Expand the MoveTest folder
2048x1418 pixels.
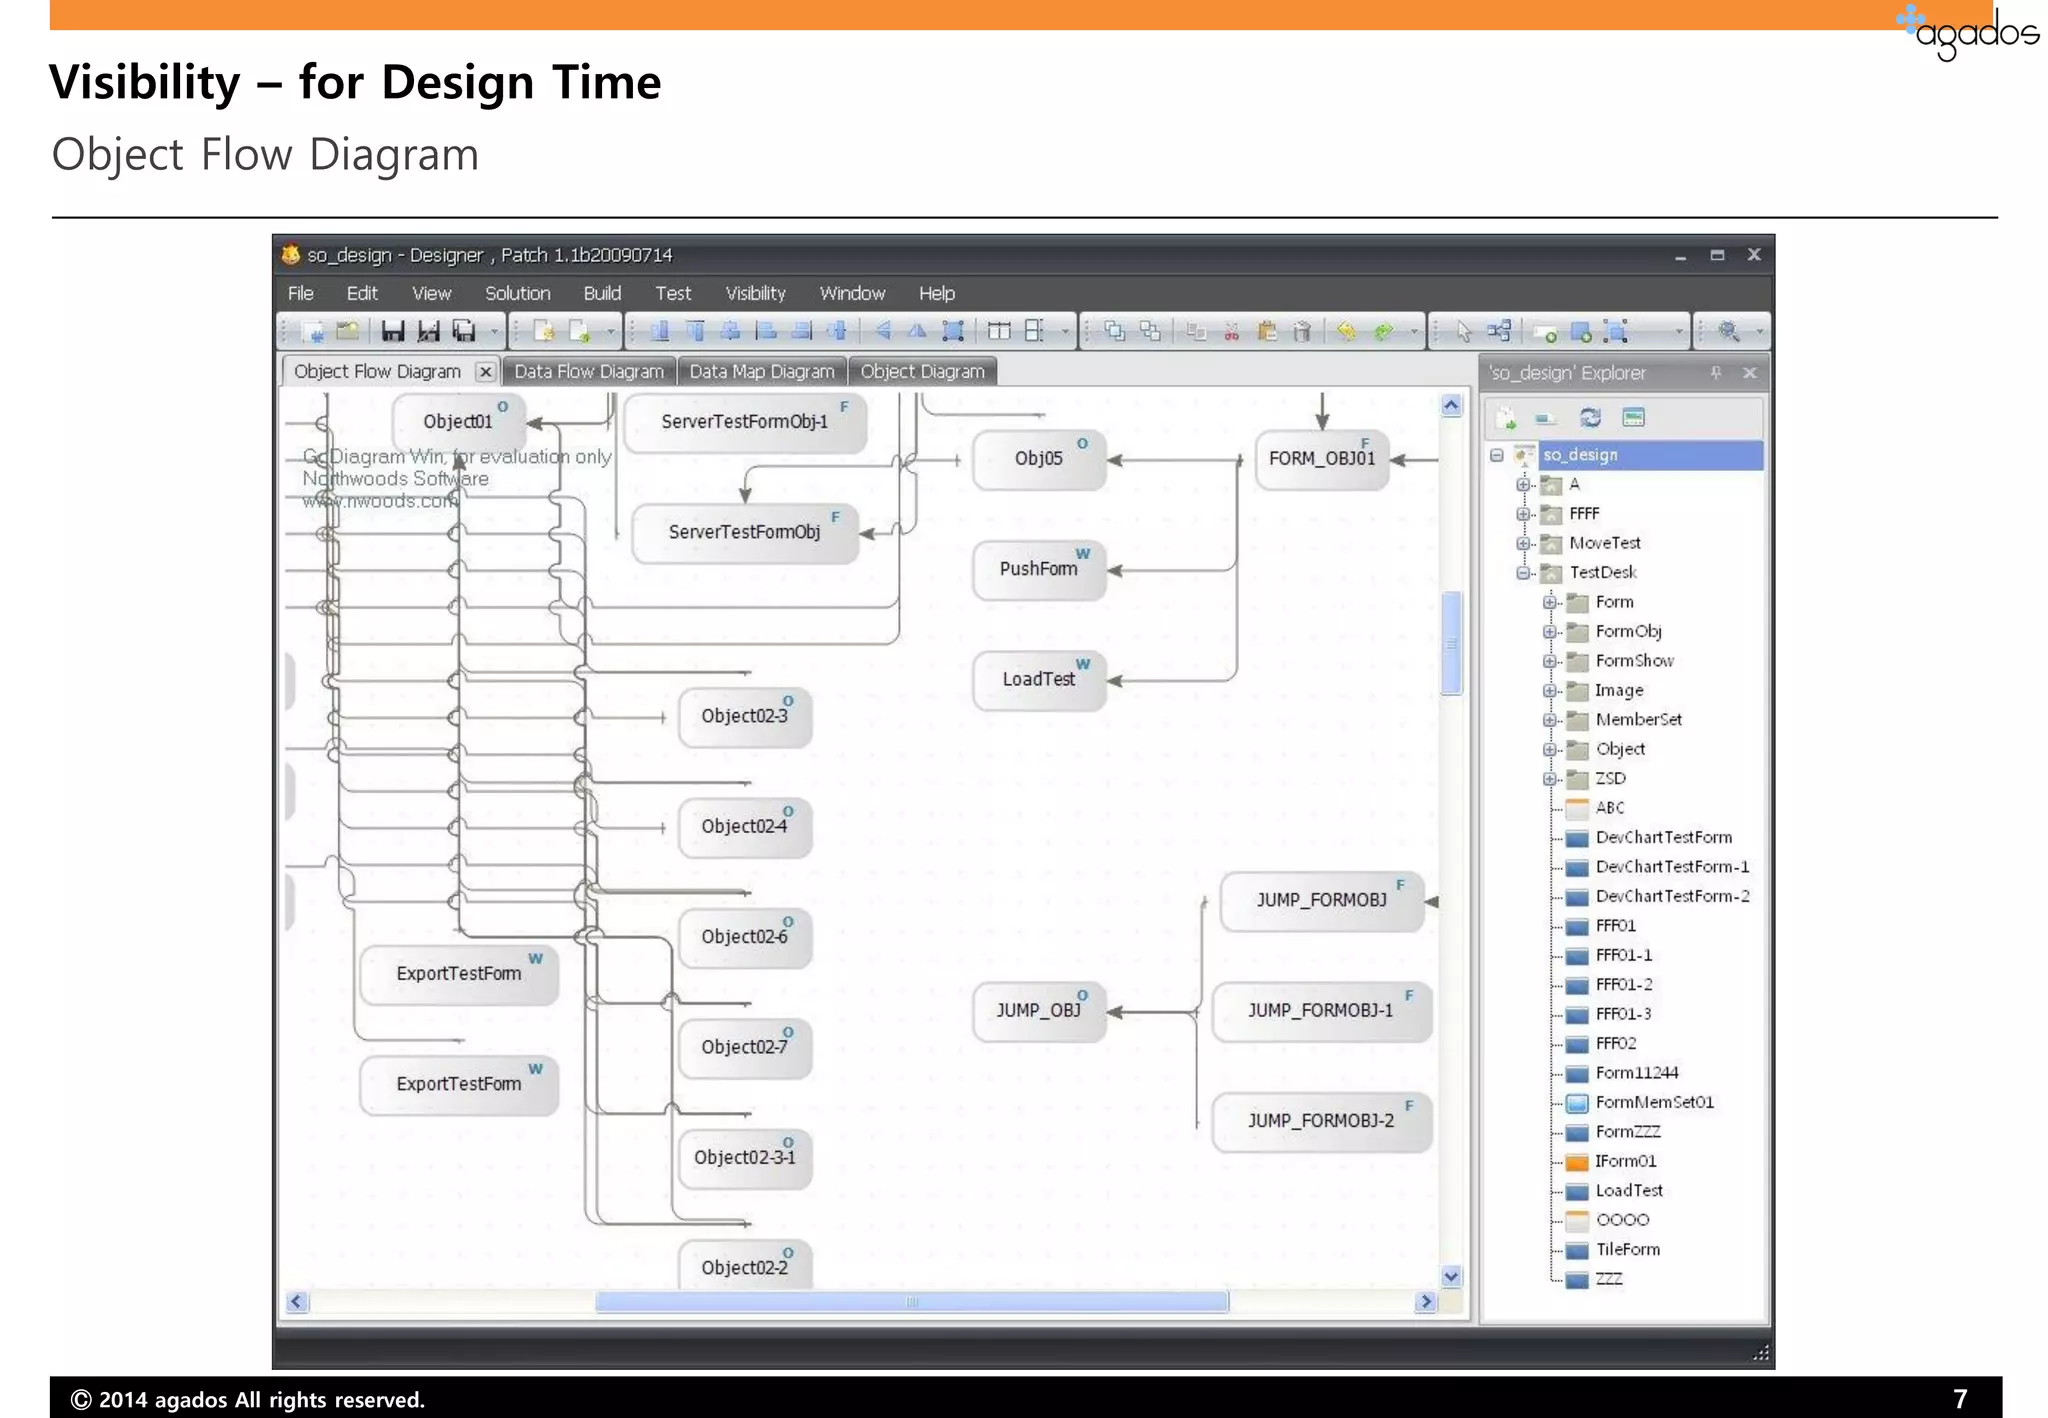[1523, 543]
